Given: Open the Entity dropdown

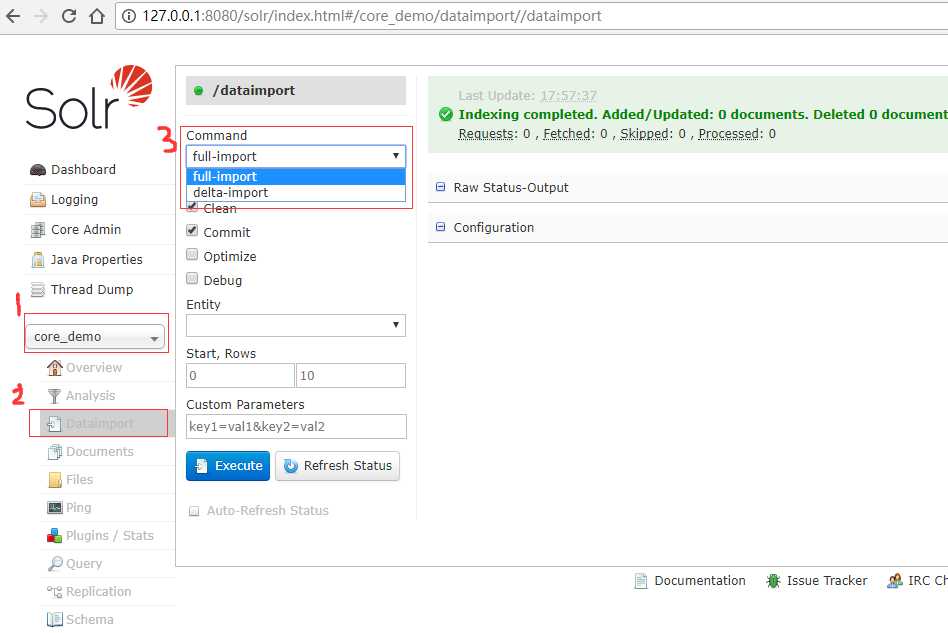Looking at the screenshot, I should (296, 325).
